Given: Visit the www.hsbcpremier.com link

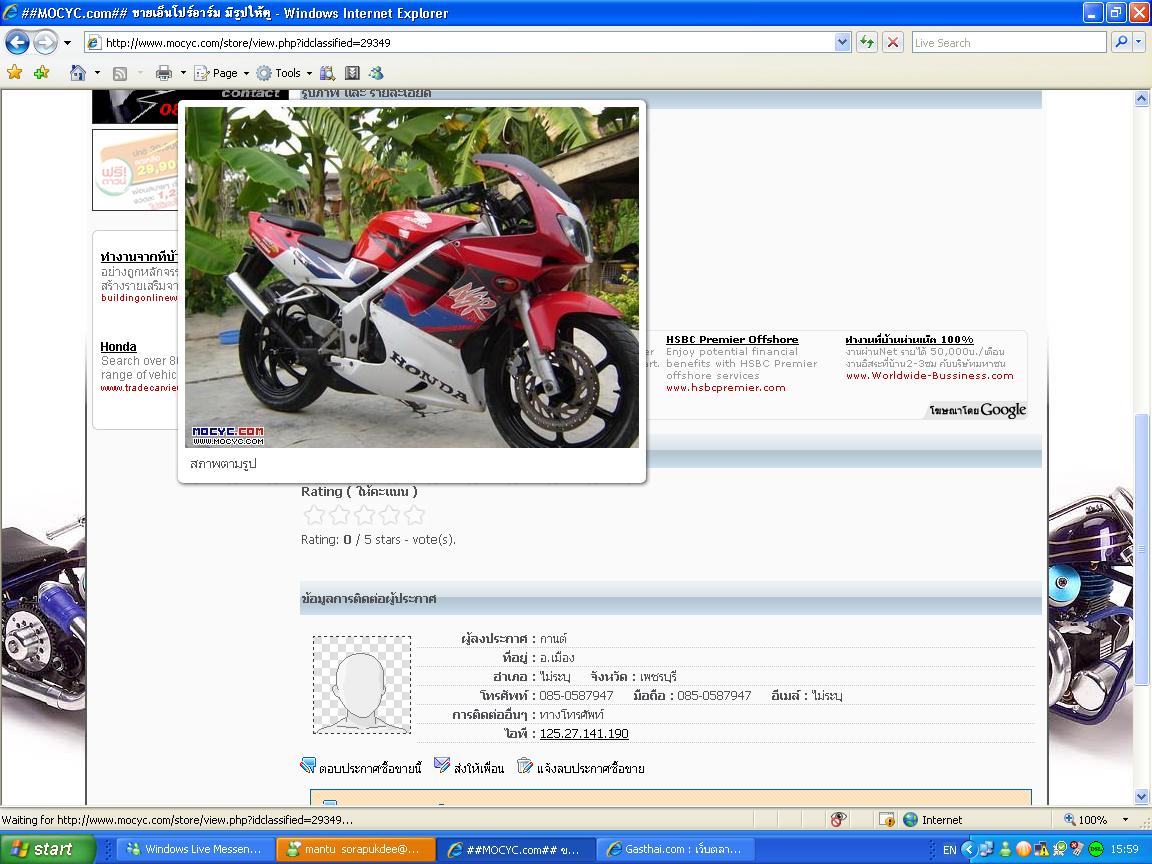Looking at the screenshot, I should [726, 387].
